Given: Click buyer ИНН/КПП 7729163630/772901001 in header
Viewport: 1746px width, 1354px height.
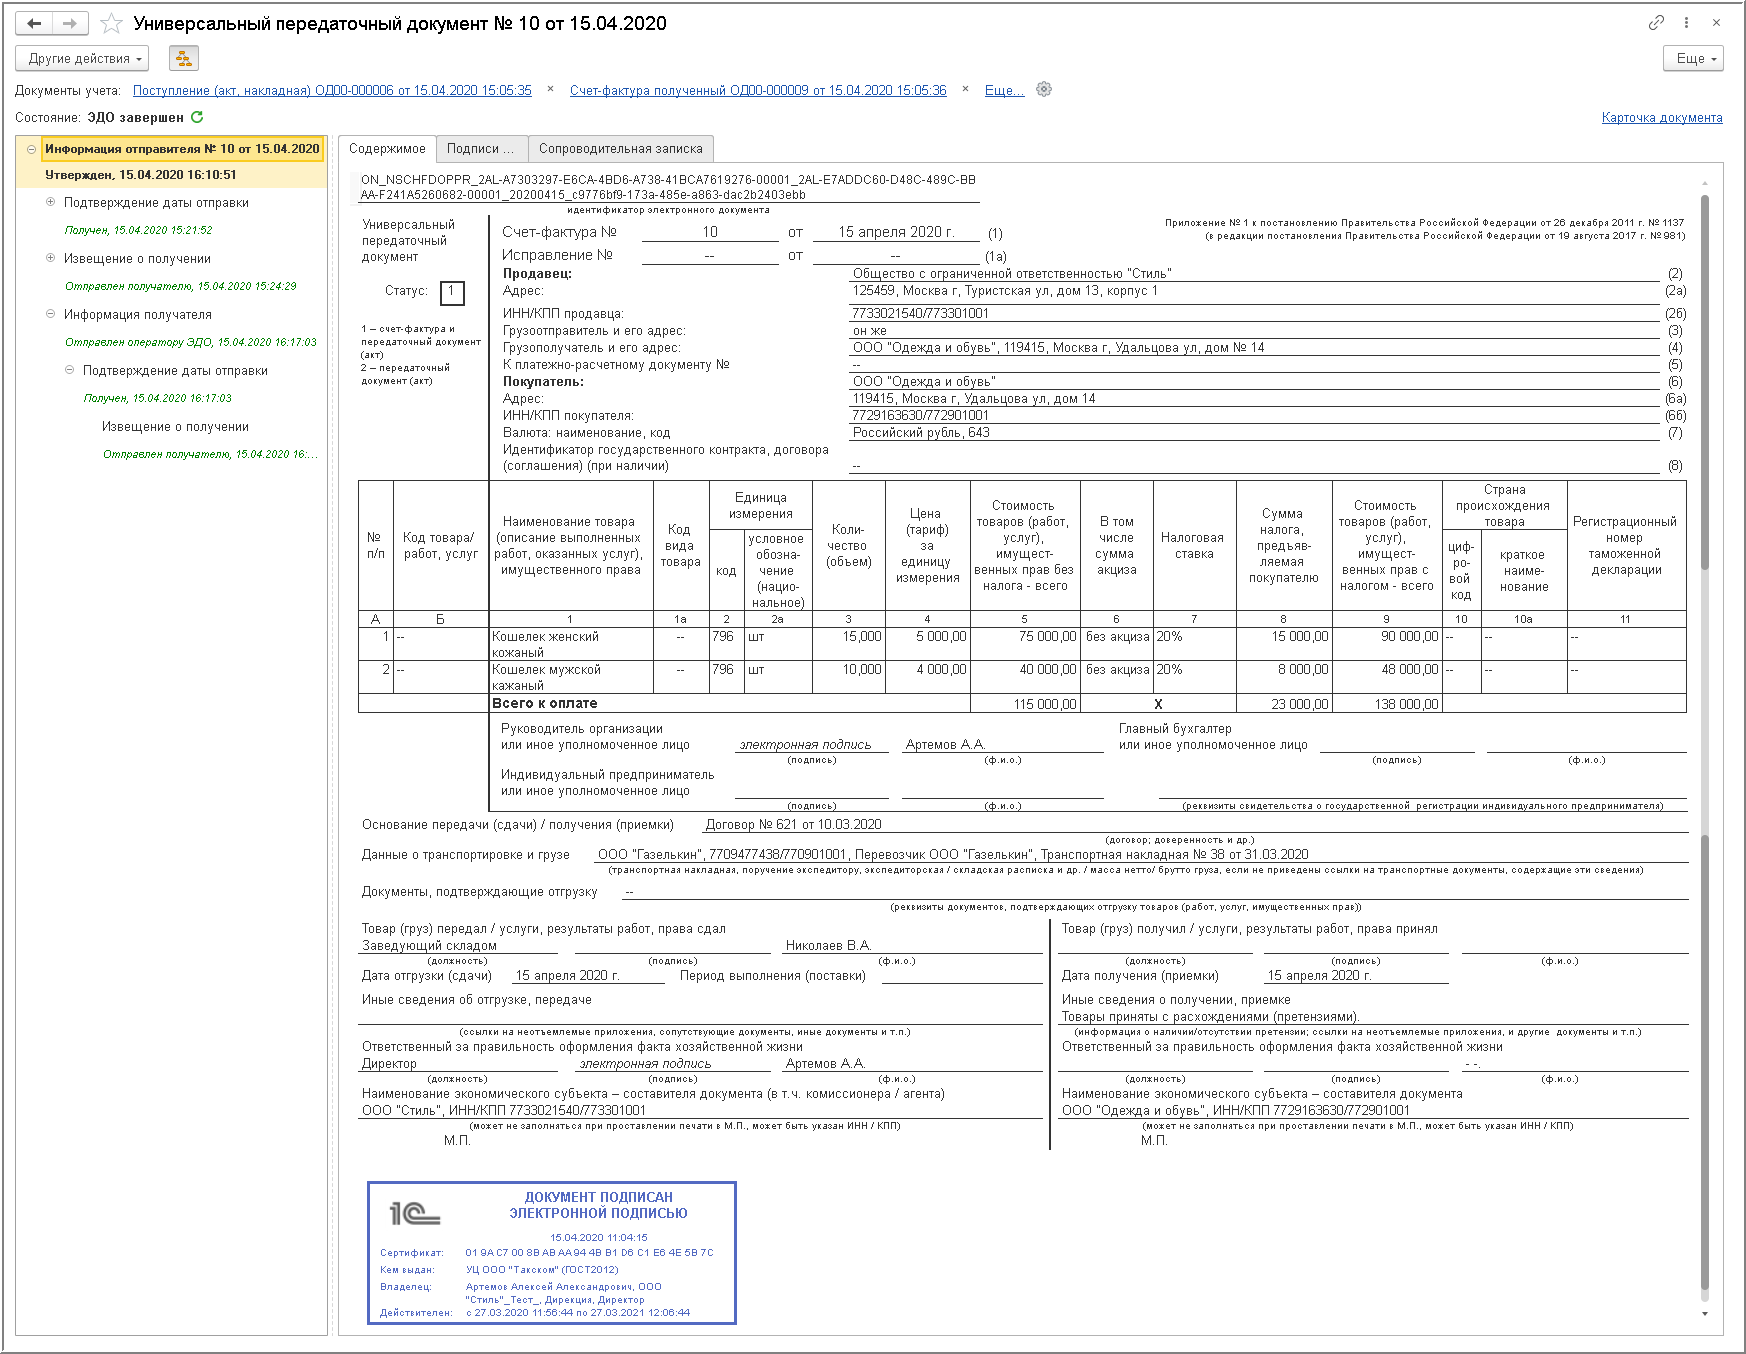Looking at the screenshot, I should point(920,416).
